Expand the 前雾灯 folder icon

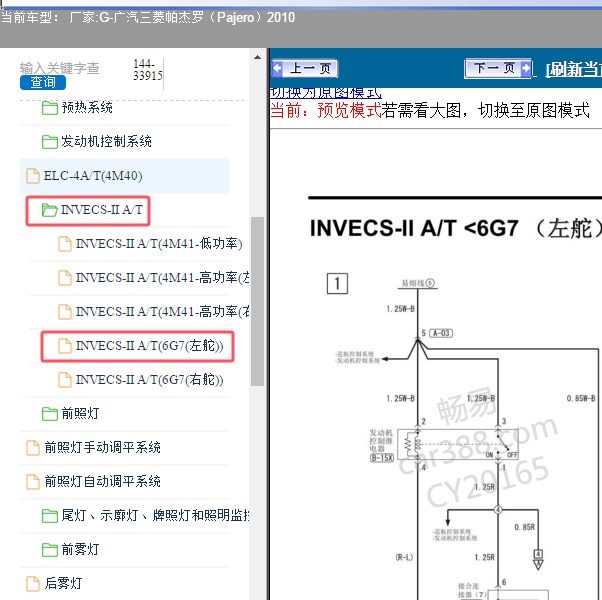point(50,549)
